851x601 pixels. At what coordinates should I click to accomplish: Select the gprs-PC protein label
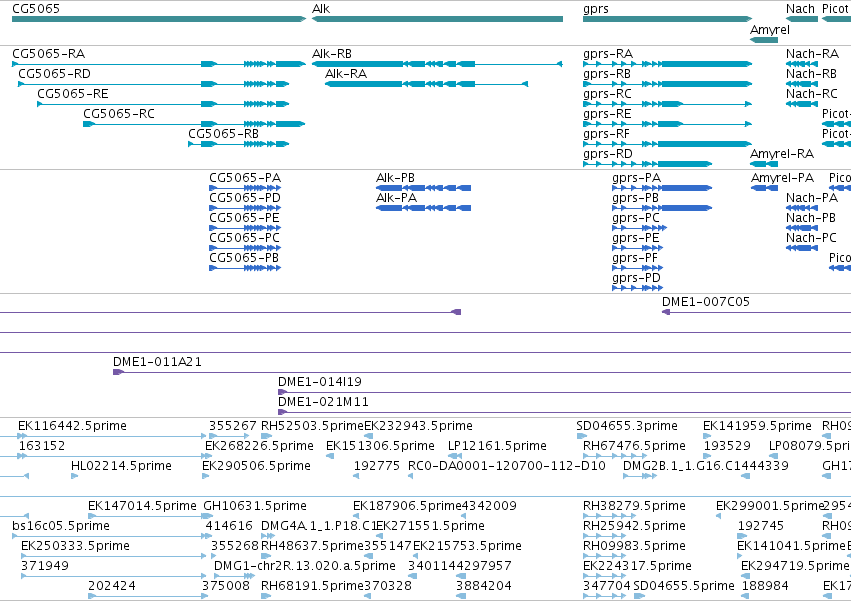(x=636, y=218)
